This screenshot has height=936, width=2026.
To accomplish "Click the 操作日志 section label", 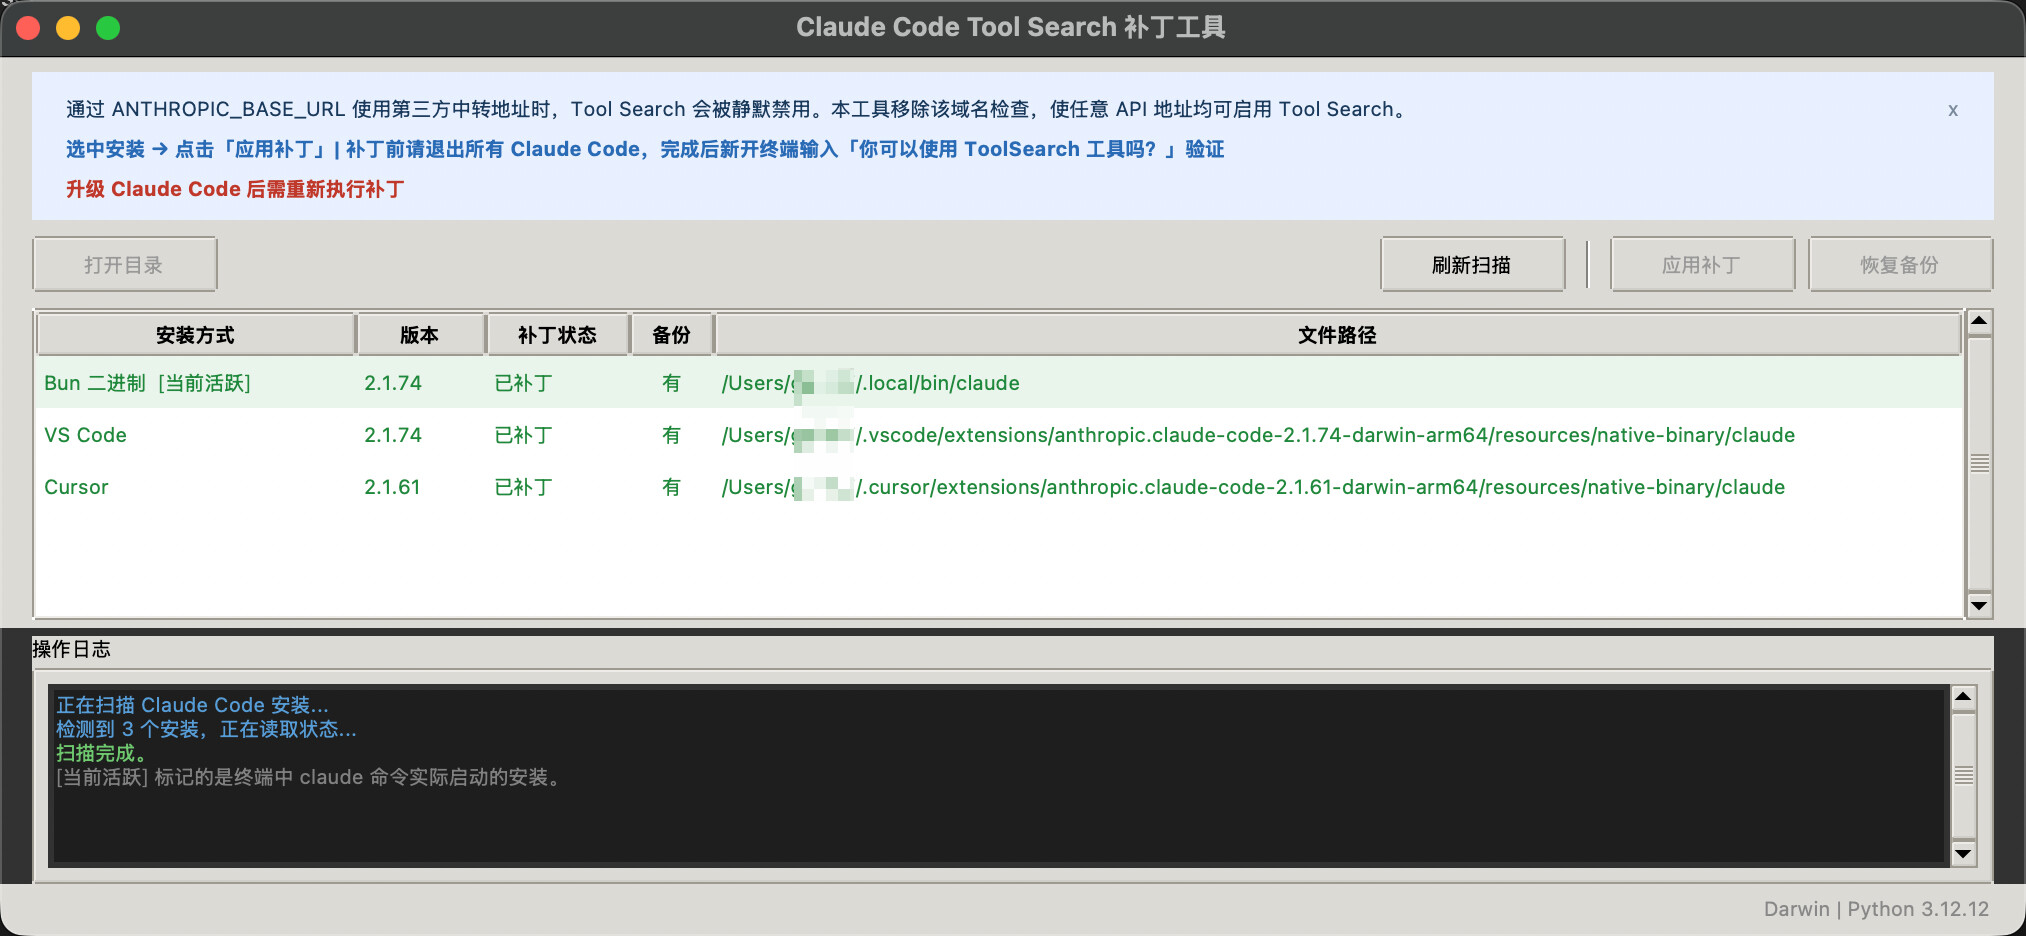I will pyautogui.click(x=71, y=649).
